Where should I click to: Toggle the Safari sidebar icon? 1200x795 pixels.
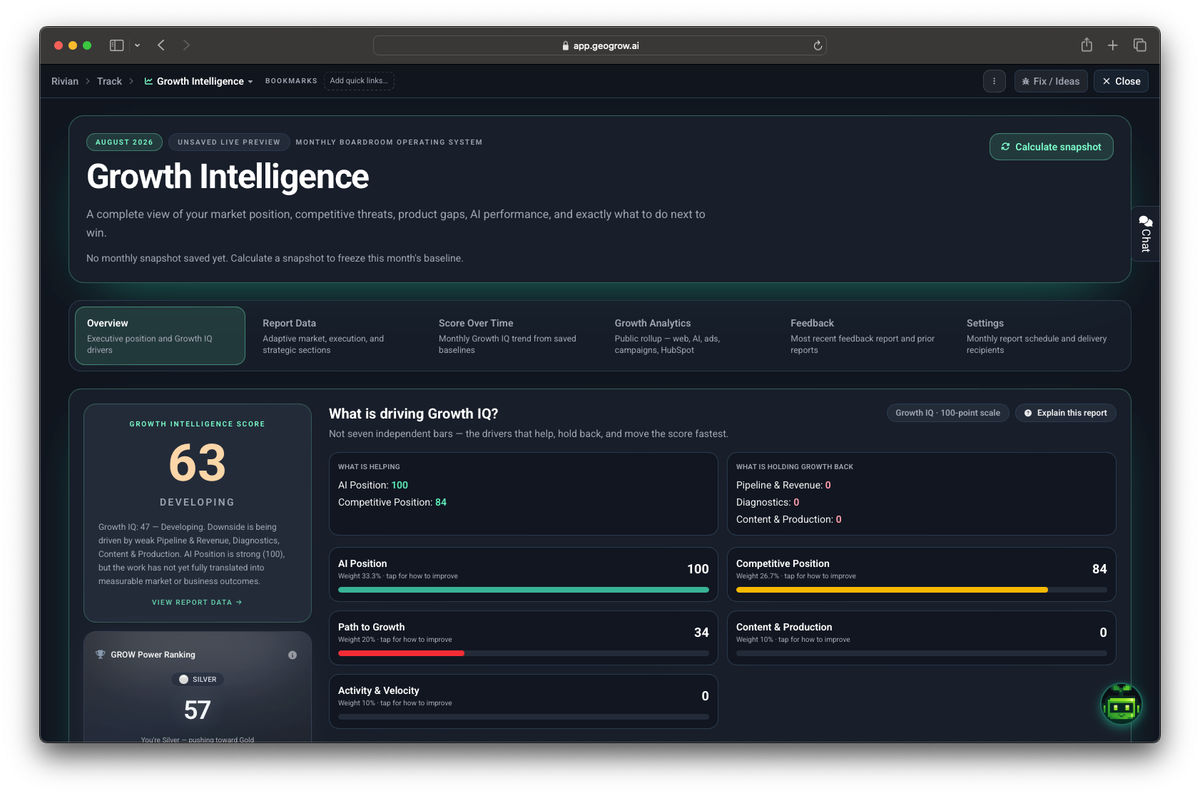pyautogui.click(x=116, y=45)
